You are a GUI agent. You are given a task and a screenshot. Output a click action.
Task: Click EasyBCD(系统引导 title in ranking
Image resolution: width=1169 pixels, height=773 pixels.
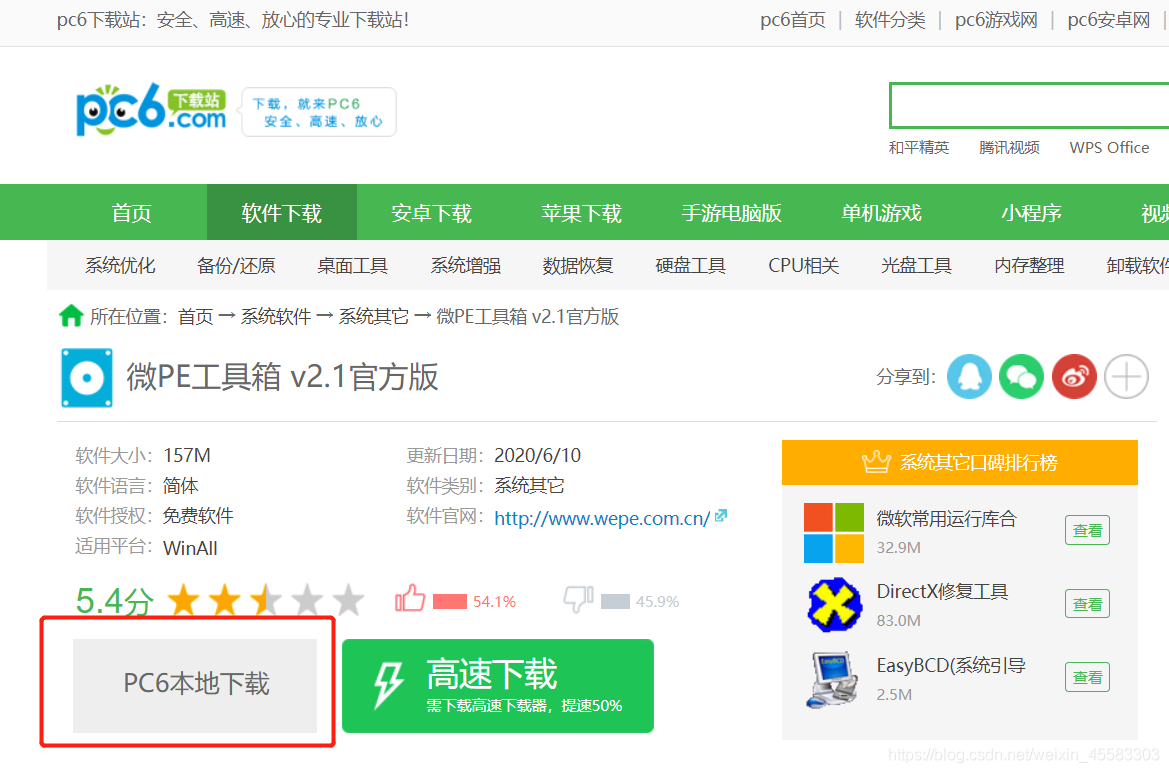coord(951,666)
